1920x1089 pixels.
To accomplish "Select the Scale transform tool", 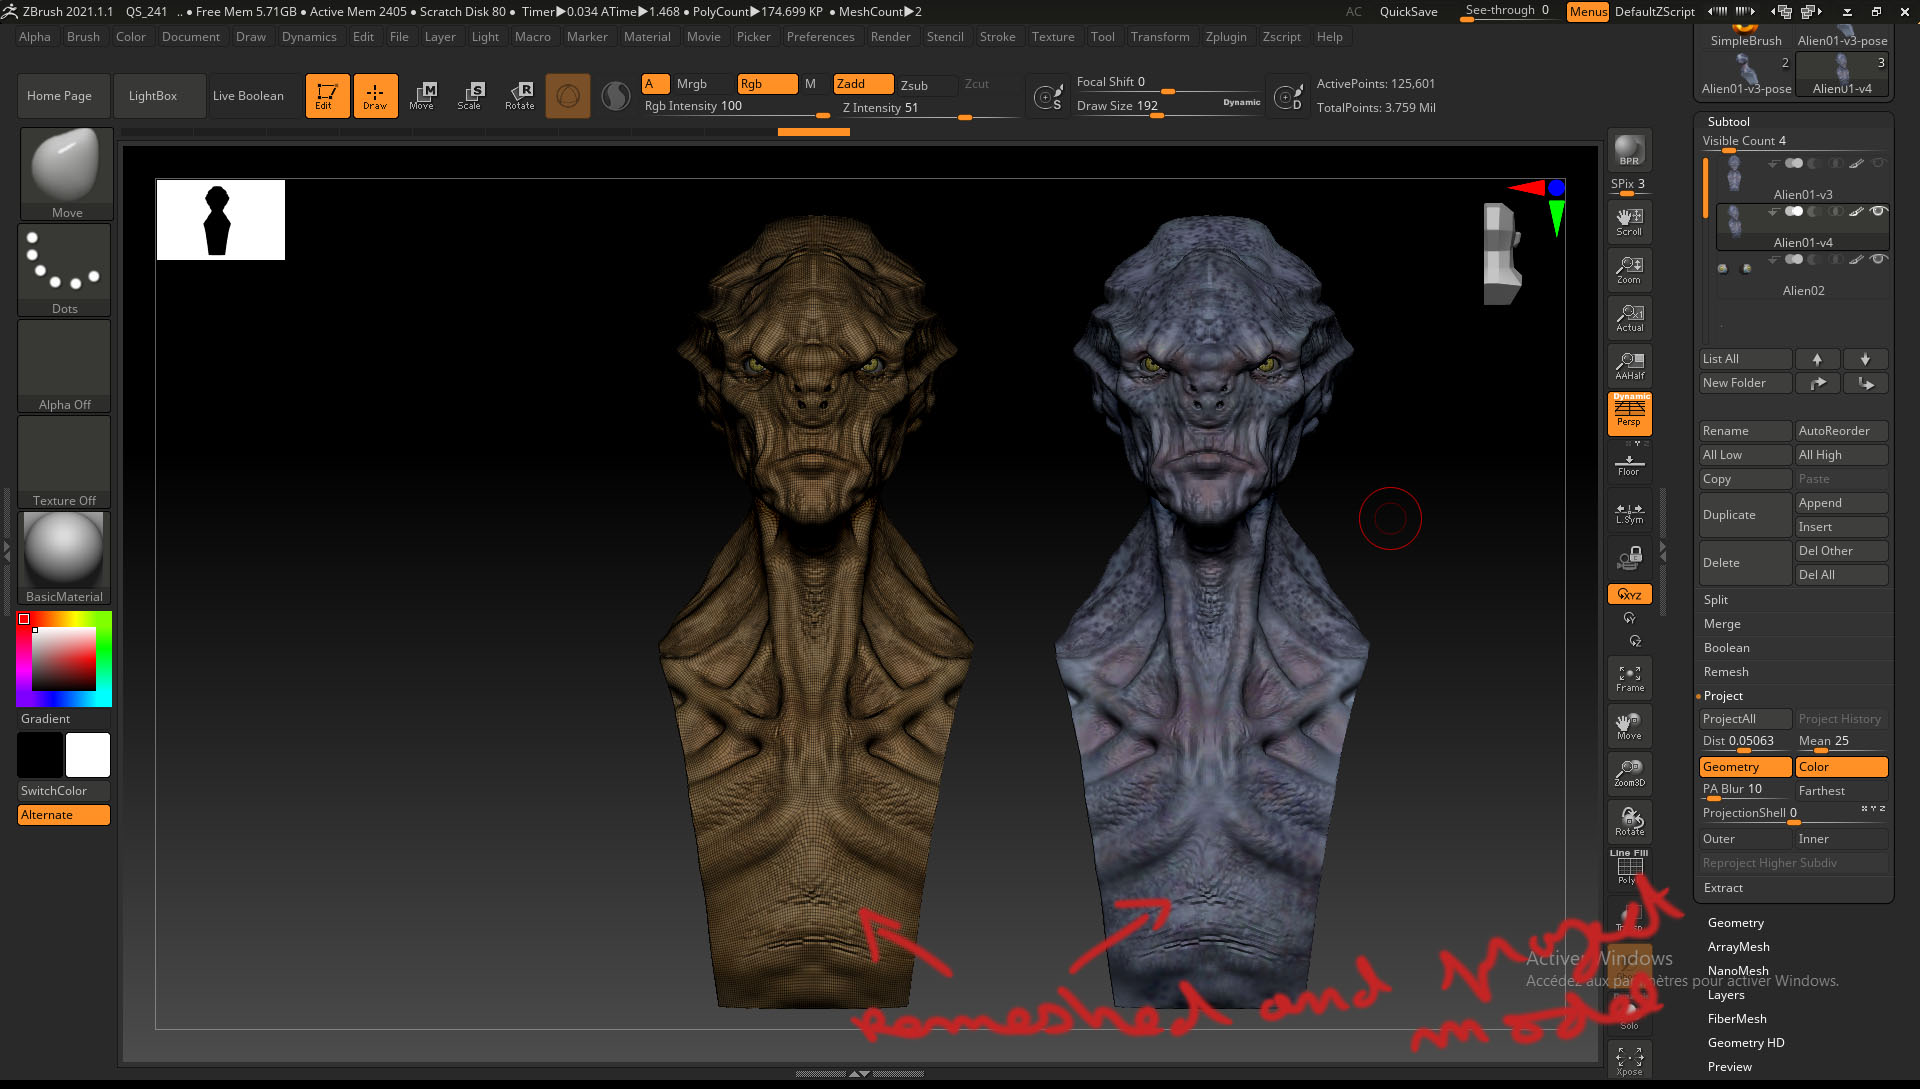I will point(469,96).
